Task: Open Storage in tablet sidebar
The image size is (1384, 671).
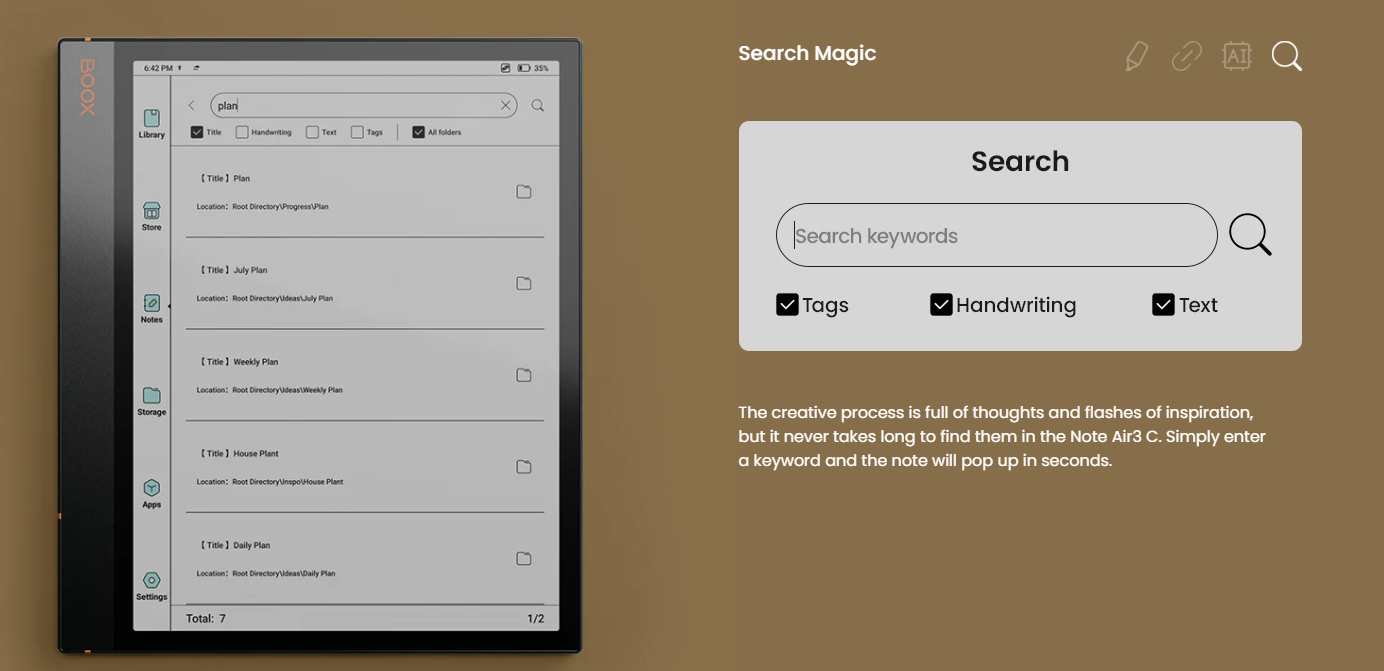Action: tap(152, 400)
